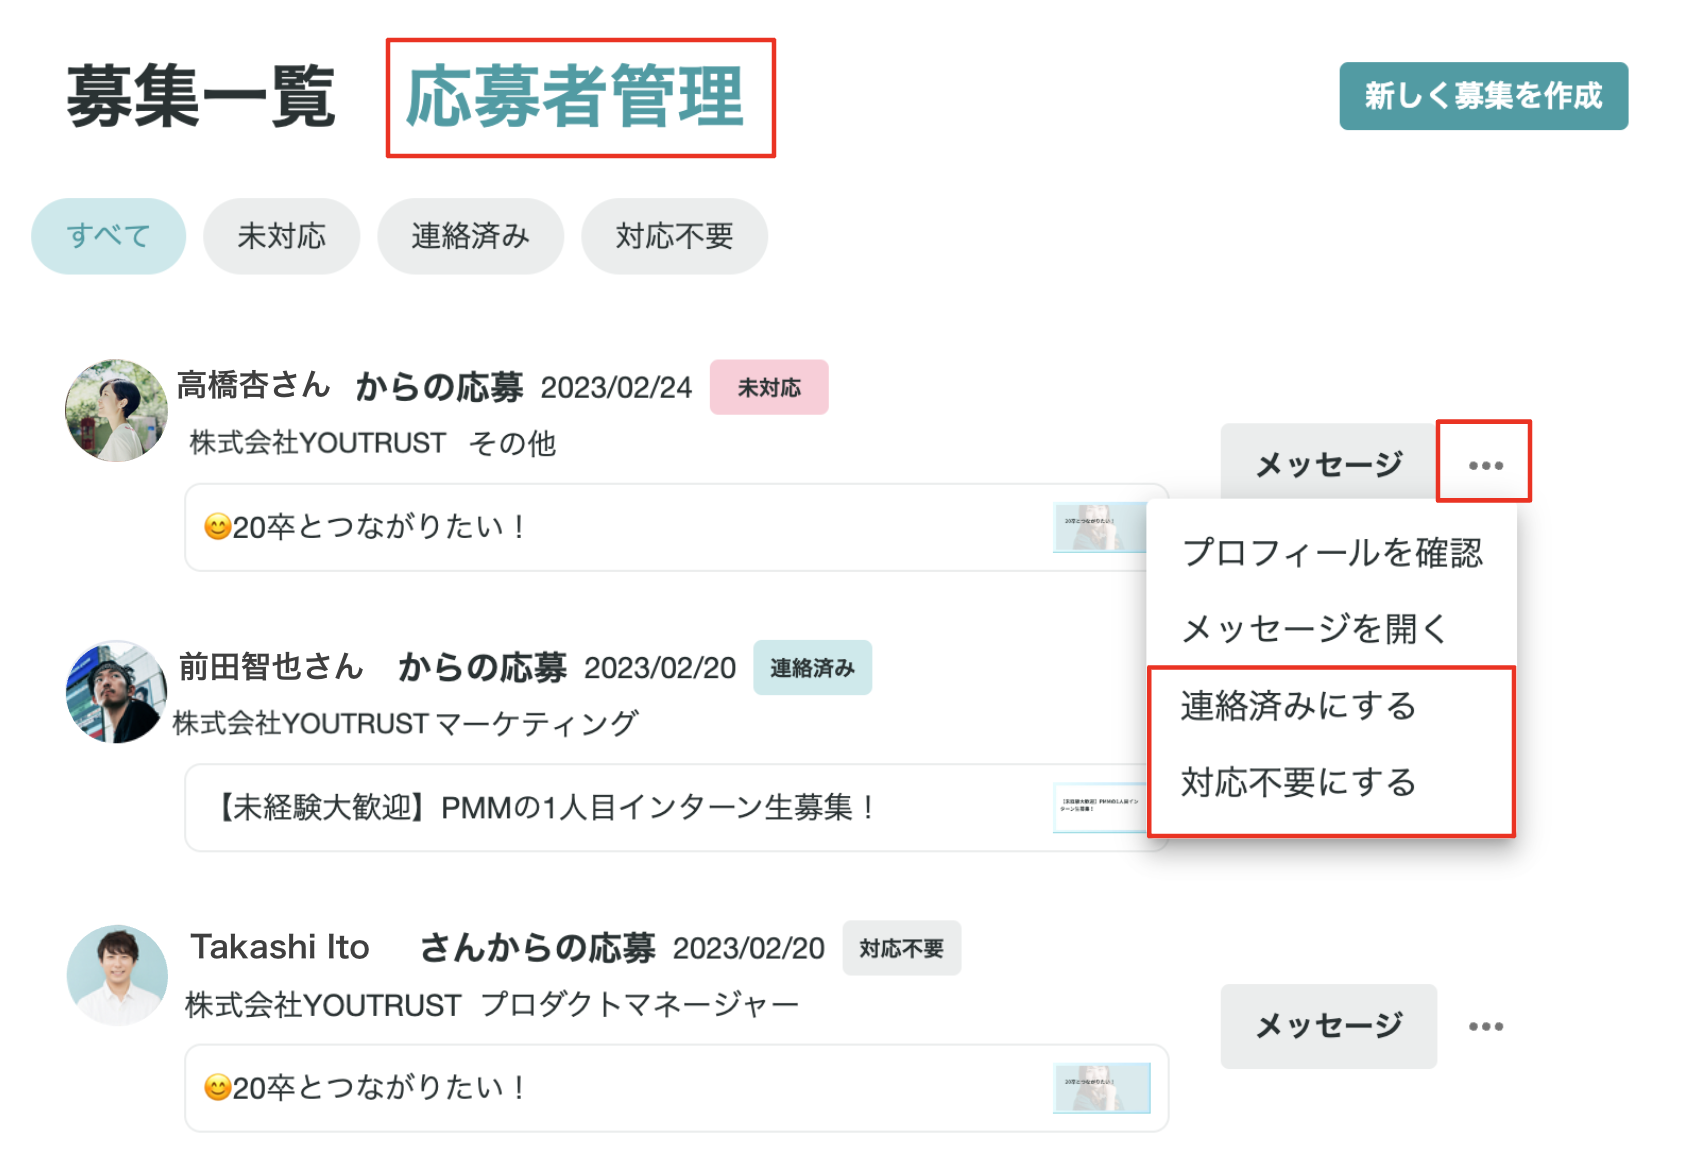
Task: Message 高橋杏 with the メッセージ button
Action: tap(1328, 464)
